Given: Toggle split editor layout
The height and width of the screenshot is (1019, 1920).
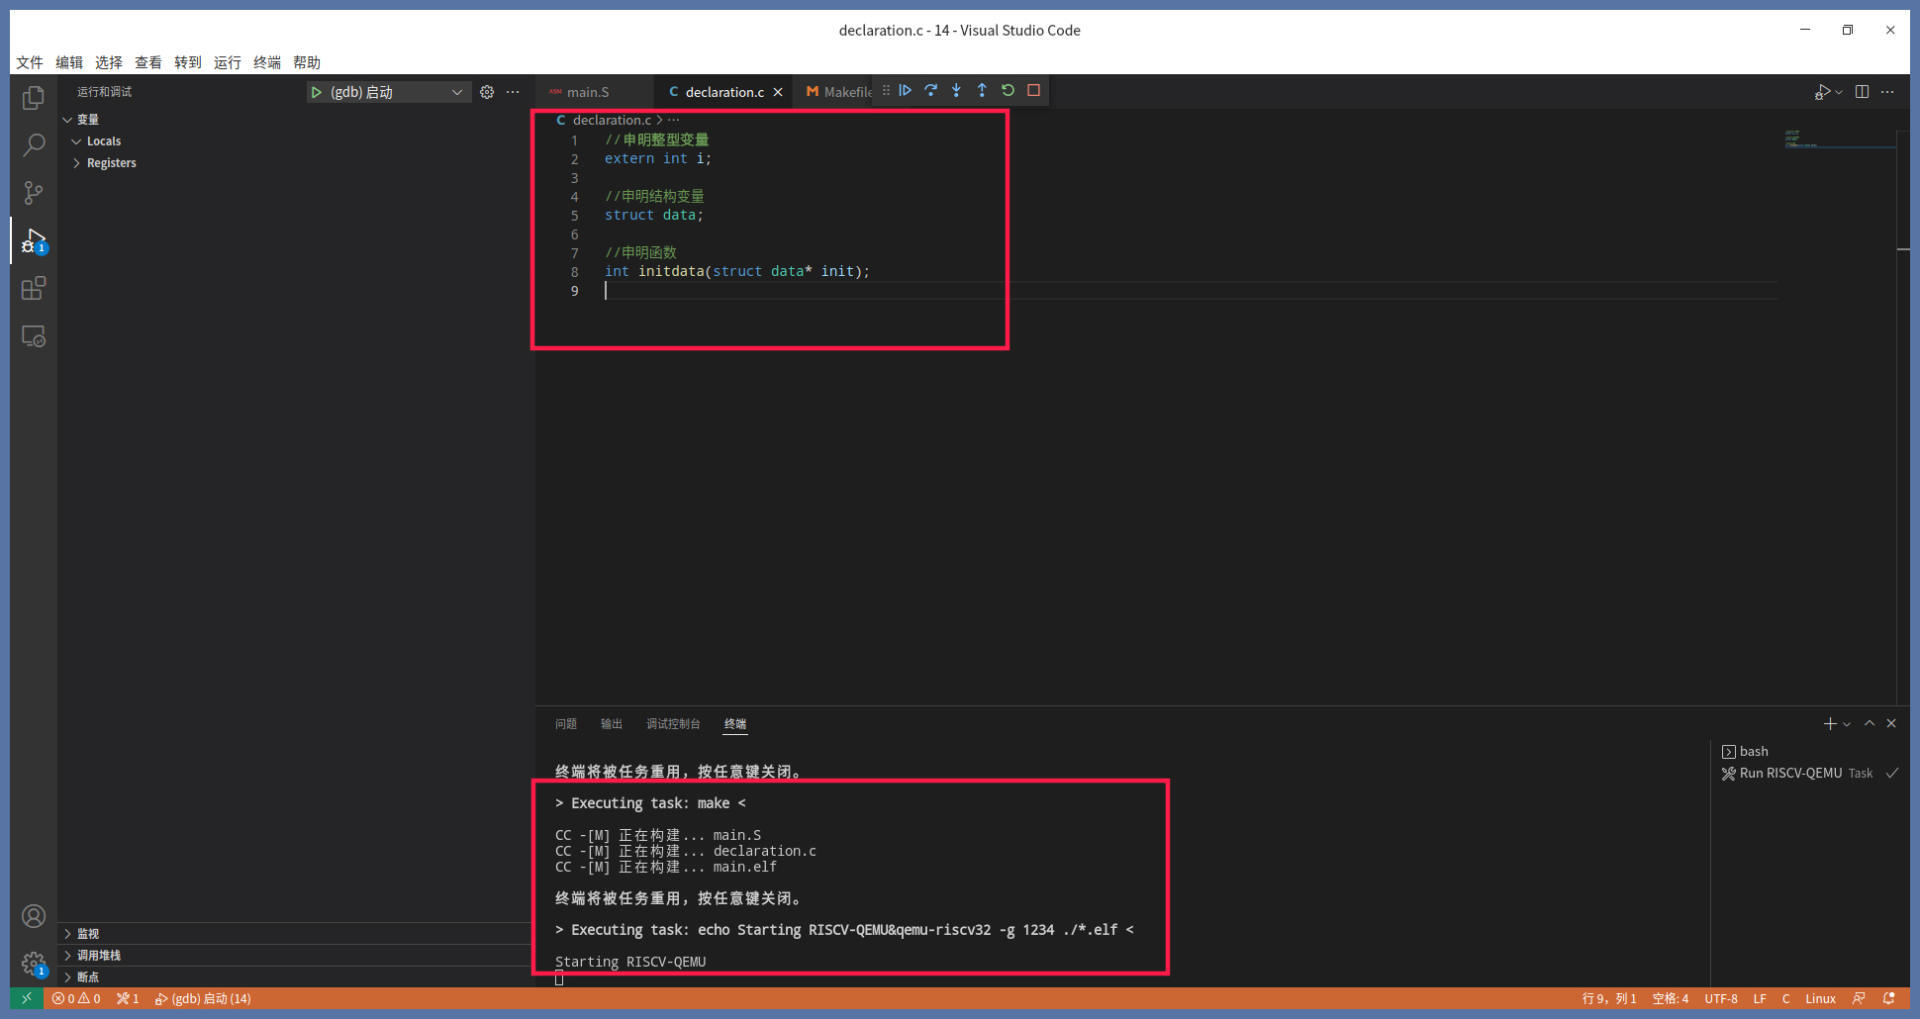Looking at the screenshot, I should pyautogui.click(x=1862, y=92).
